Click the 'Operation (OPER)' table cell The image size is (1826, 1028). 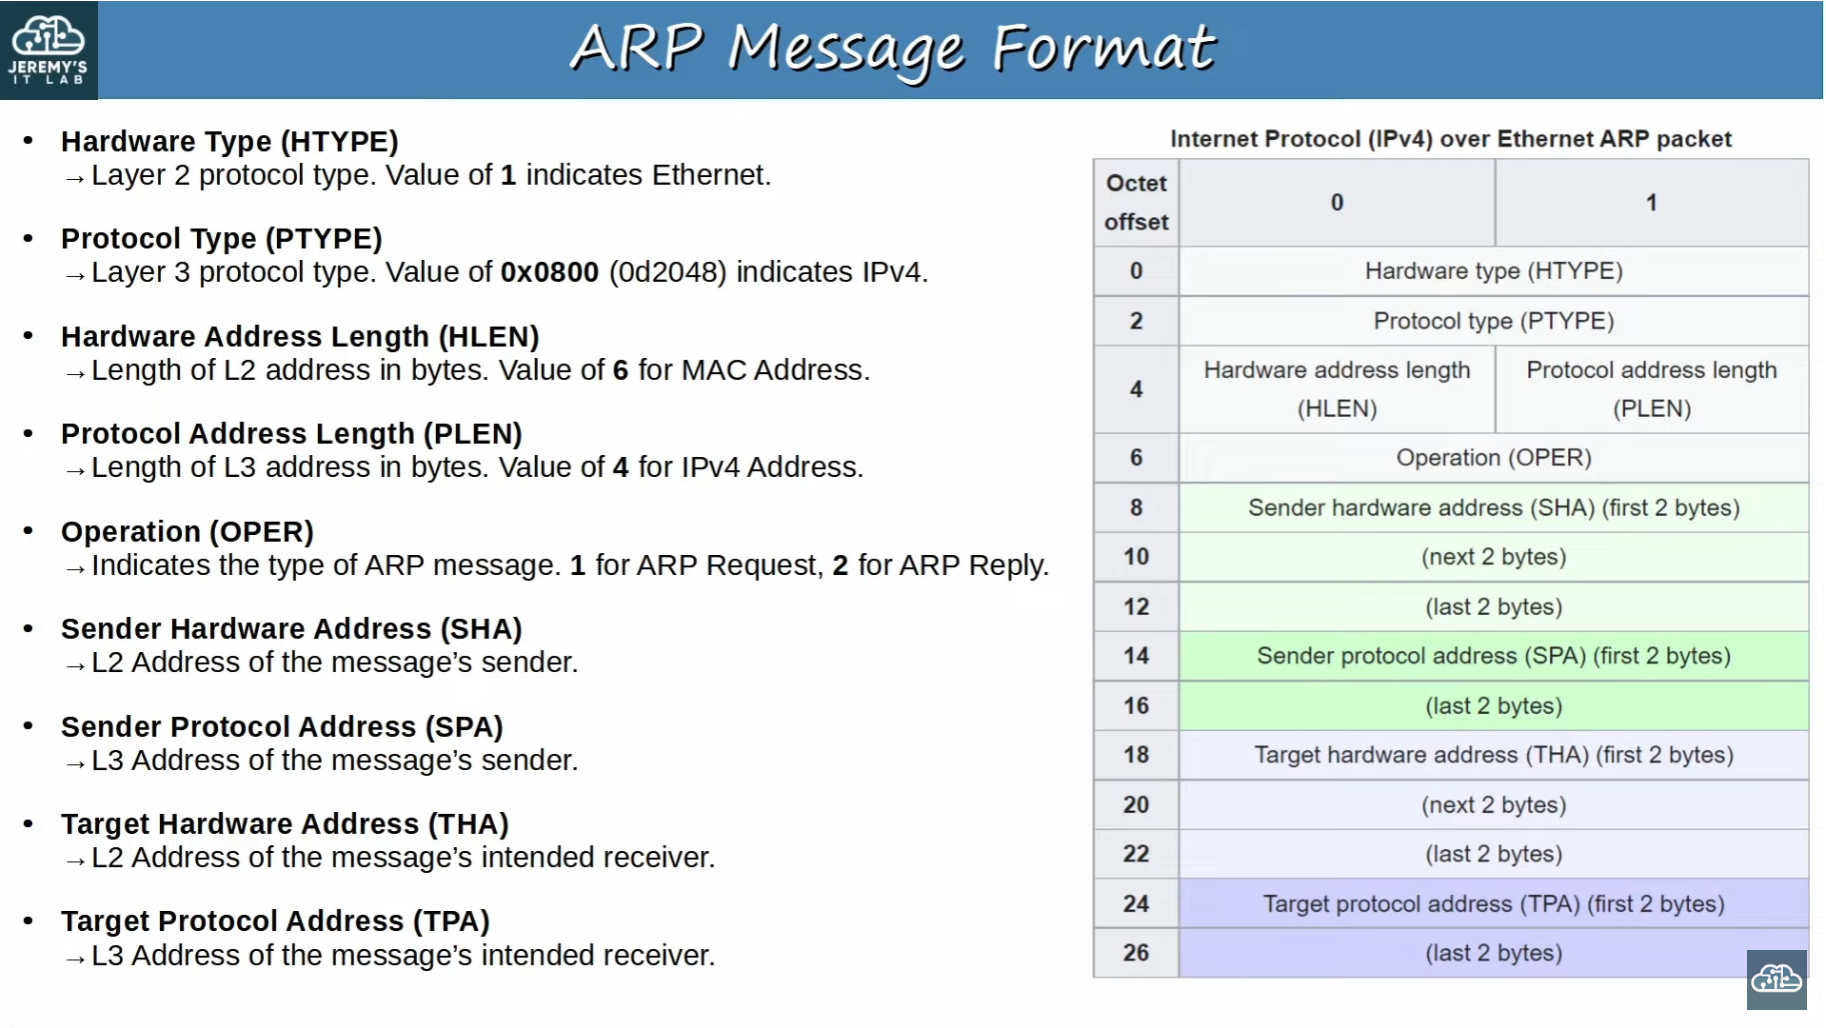(x=1494, y=458)
